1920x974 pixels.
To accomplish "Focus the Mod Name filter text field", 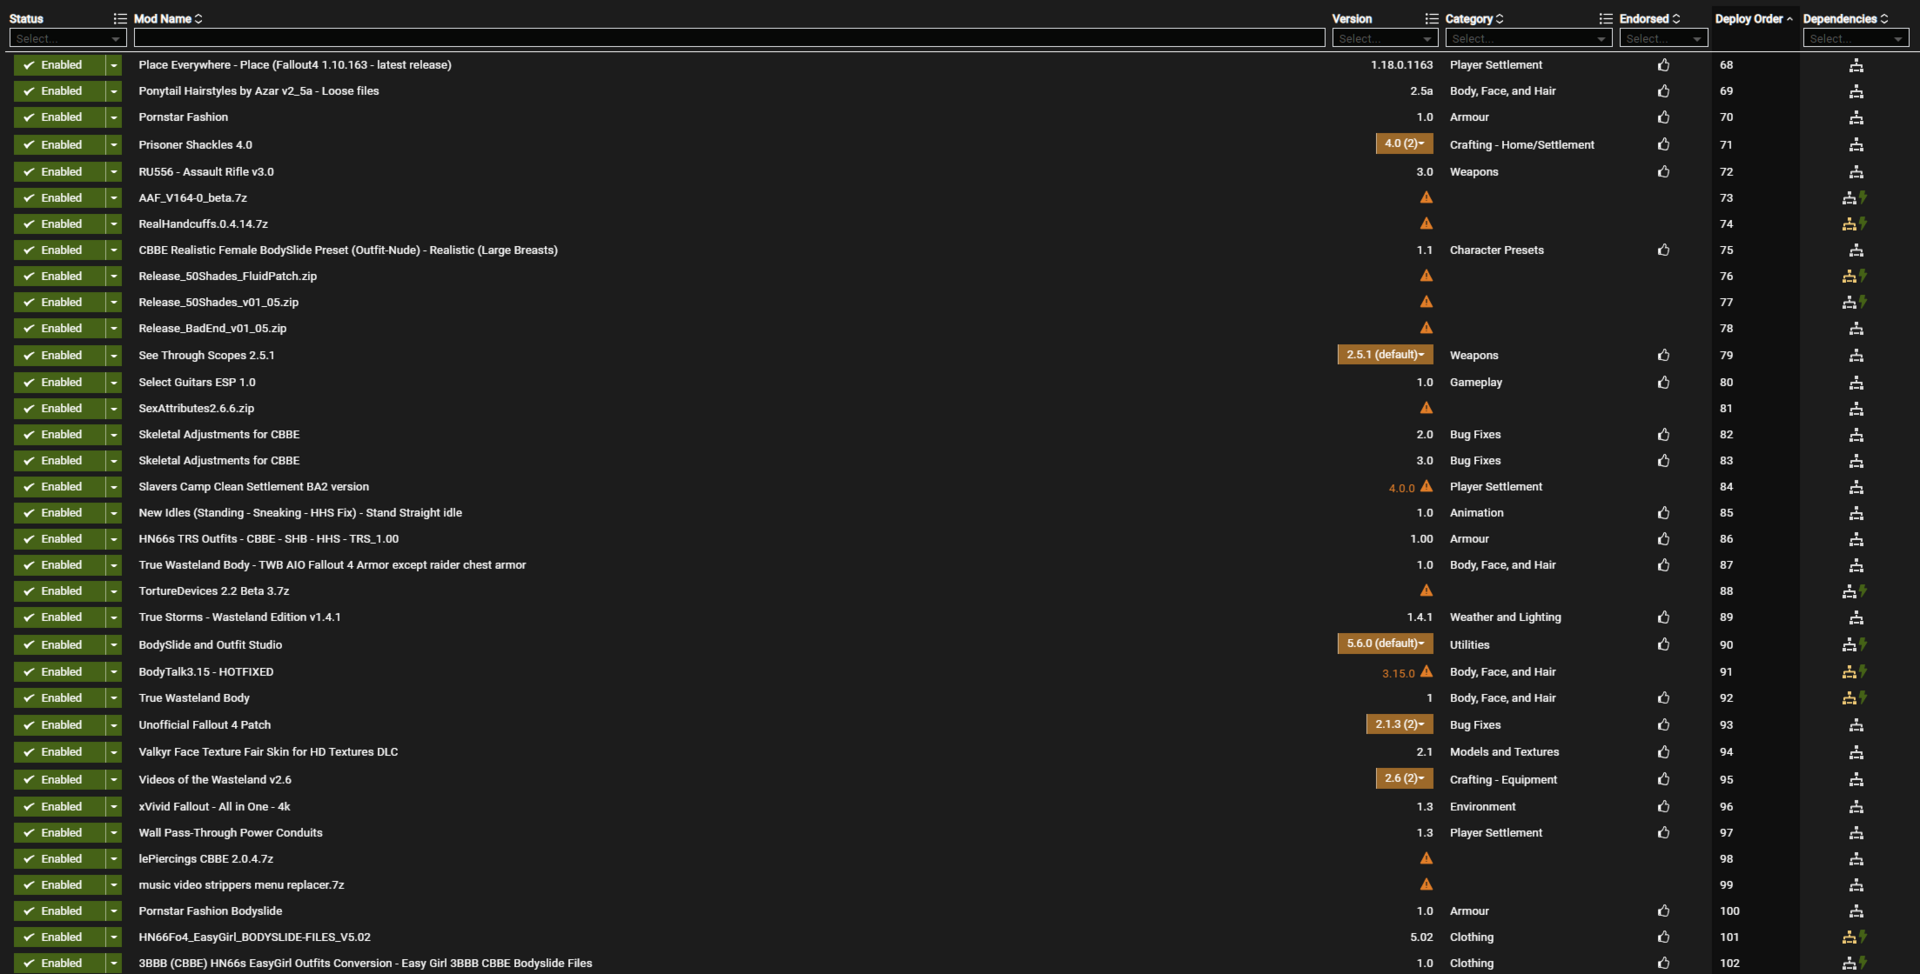I will click(x=729, y=38).
